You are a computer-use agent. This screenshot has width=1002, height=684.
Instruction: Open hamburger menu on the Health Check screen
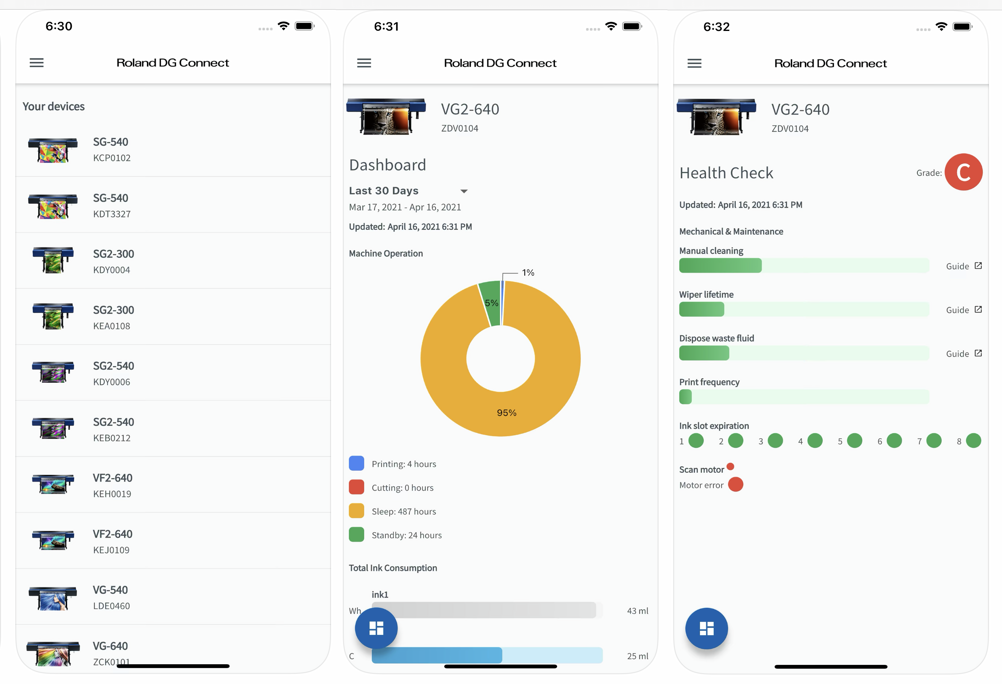[x=695, y=63]
